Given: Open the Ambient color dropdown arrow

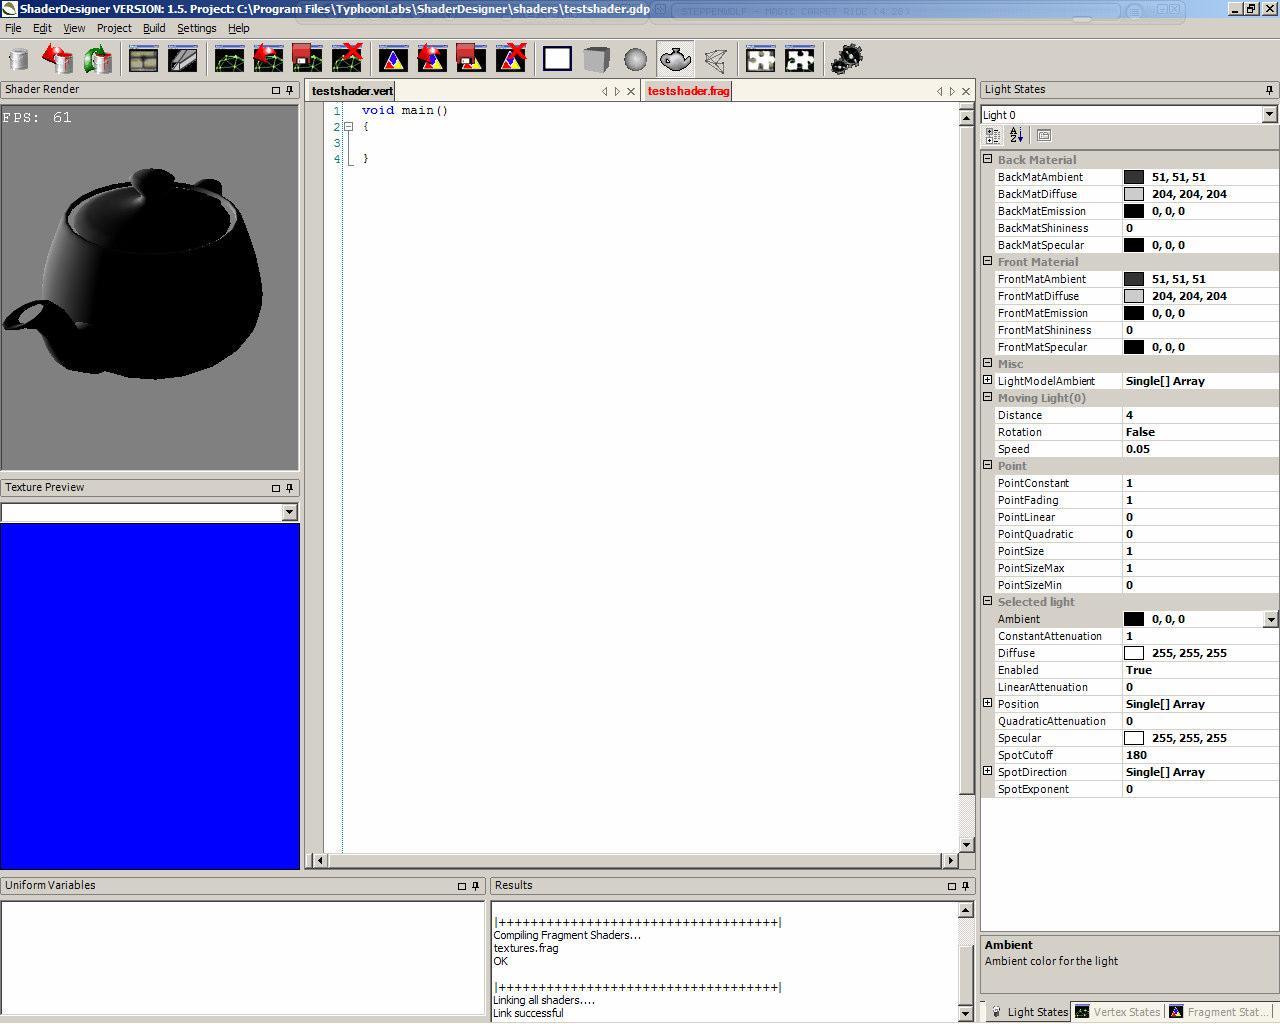Looking at the screenshot, I should tap(1271, 619).
